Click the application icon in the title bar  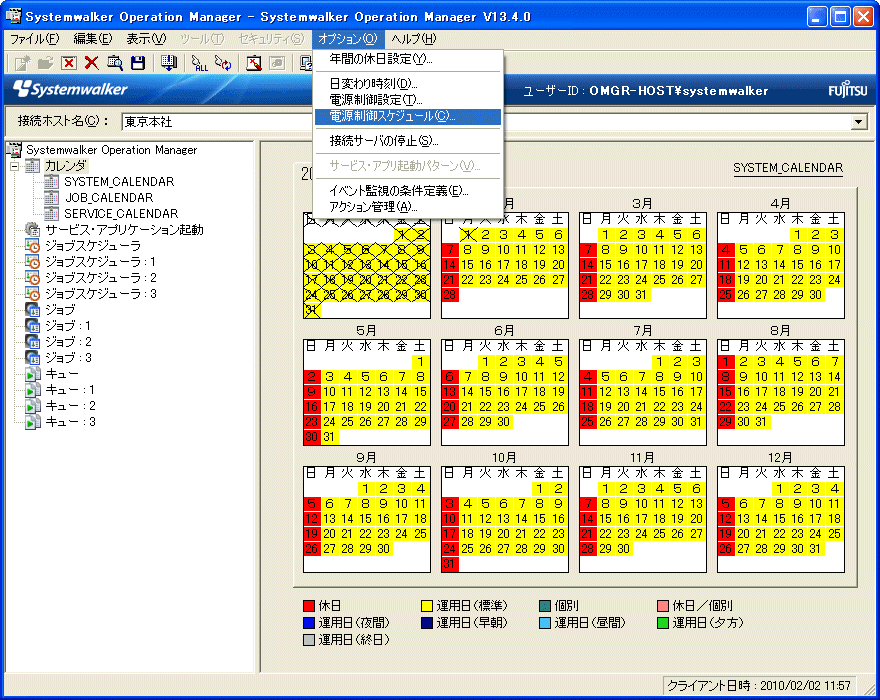click(x=13, y=16)
